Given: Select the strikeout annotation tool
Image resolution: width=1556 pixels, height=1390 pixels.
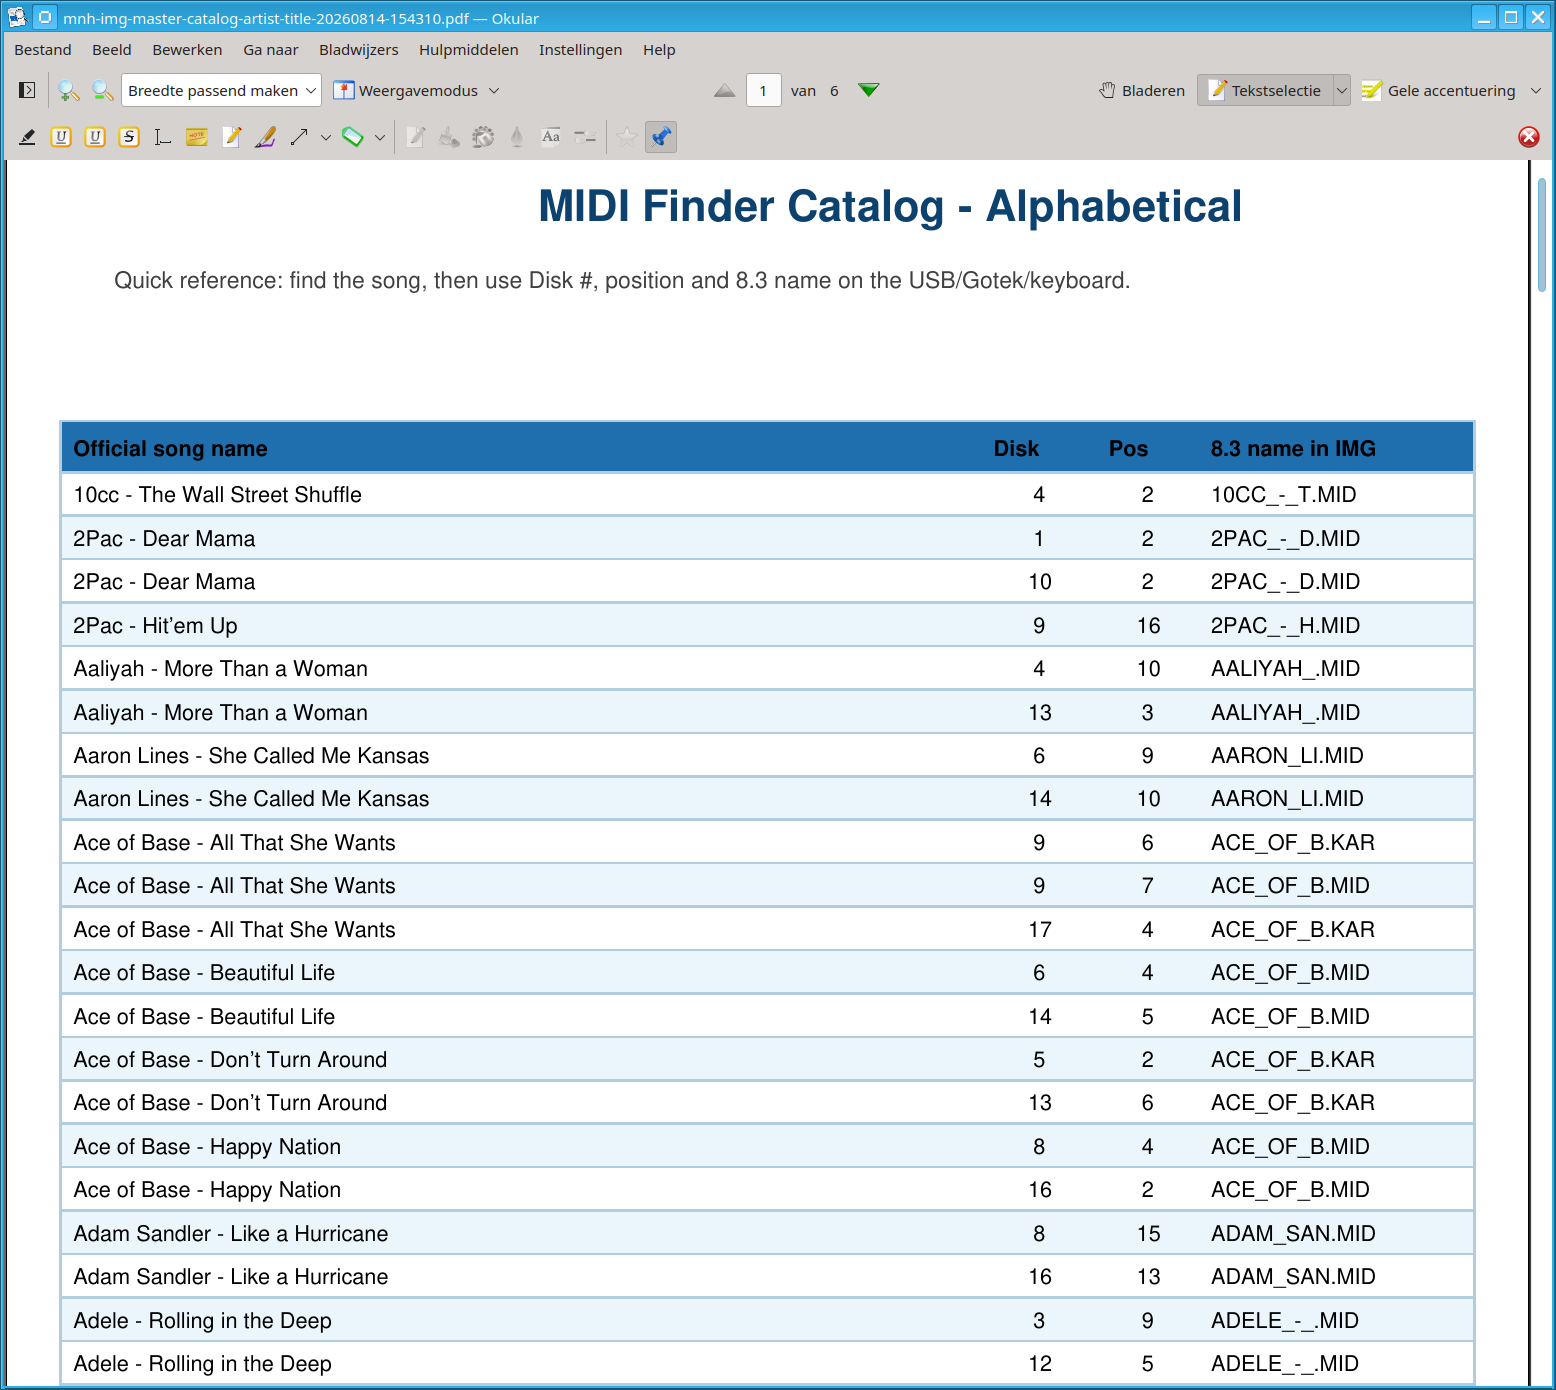Looking at the screenshot, I should click(x=129, y=137).
